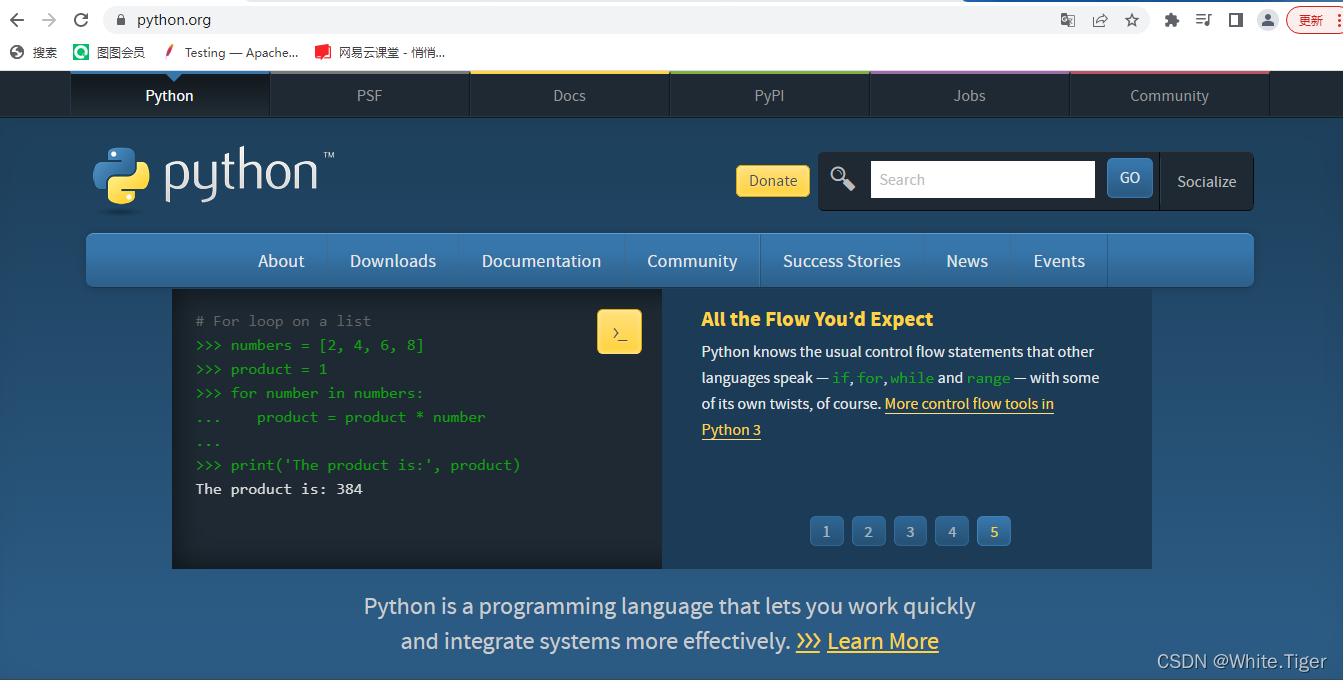This screenshot has width=1343, height=682.
Task: Switch to the Jobs top tab
Action: click(x=970, y=95)
